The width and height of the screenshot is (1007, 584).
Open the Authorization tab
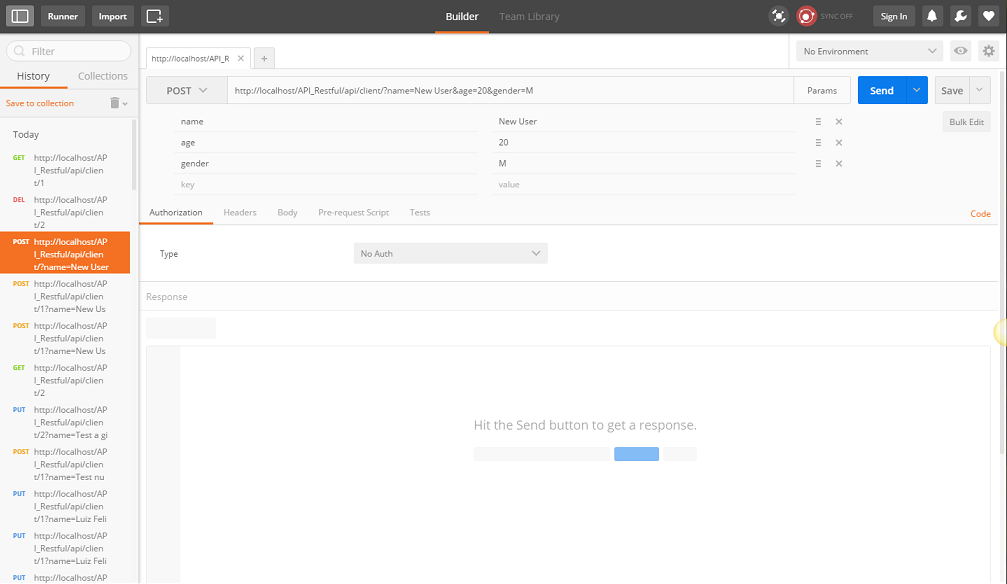pos(175,213)
